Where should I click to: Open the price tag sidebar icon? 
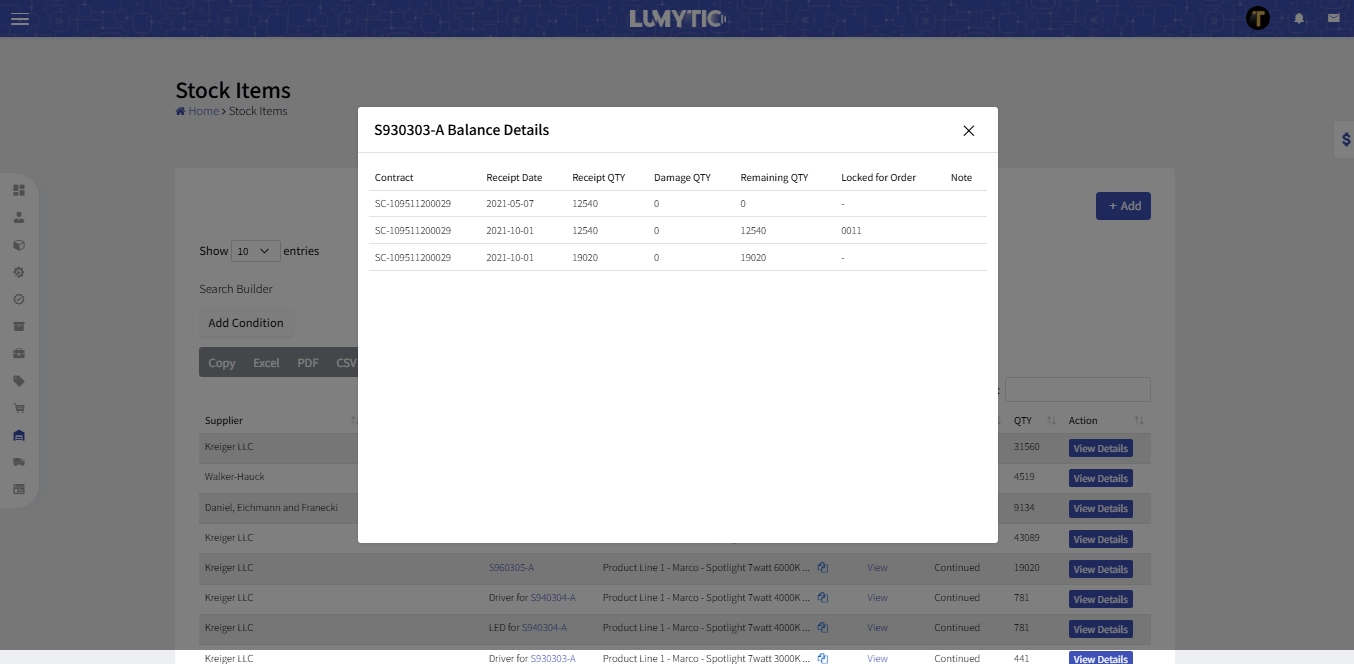tap(19, 381)
